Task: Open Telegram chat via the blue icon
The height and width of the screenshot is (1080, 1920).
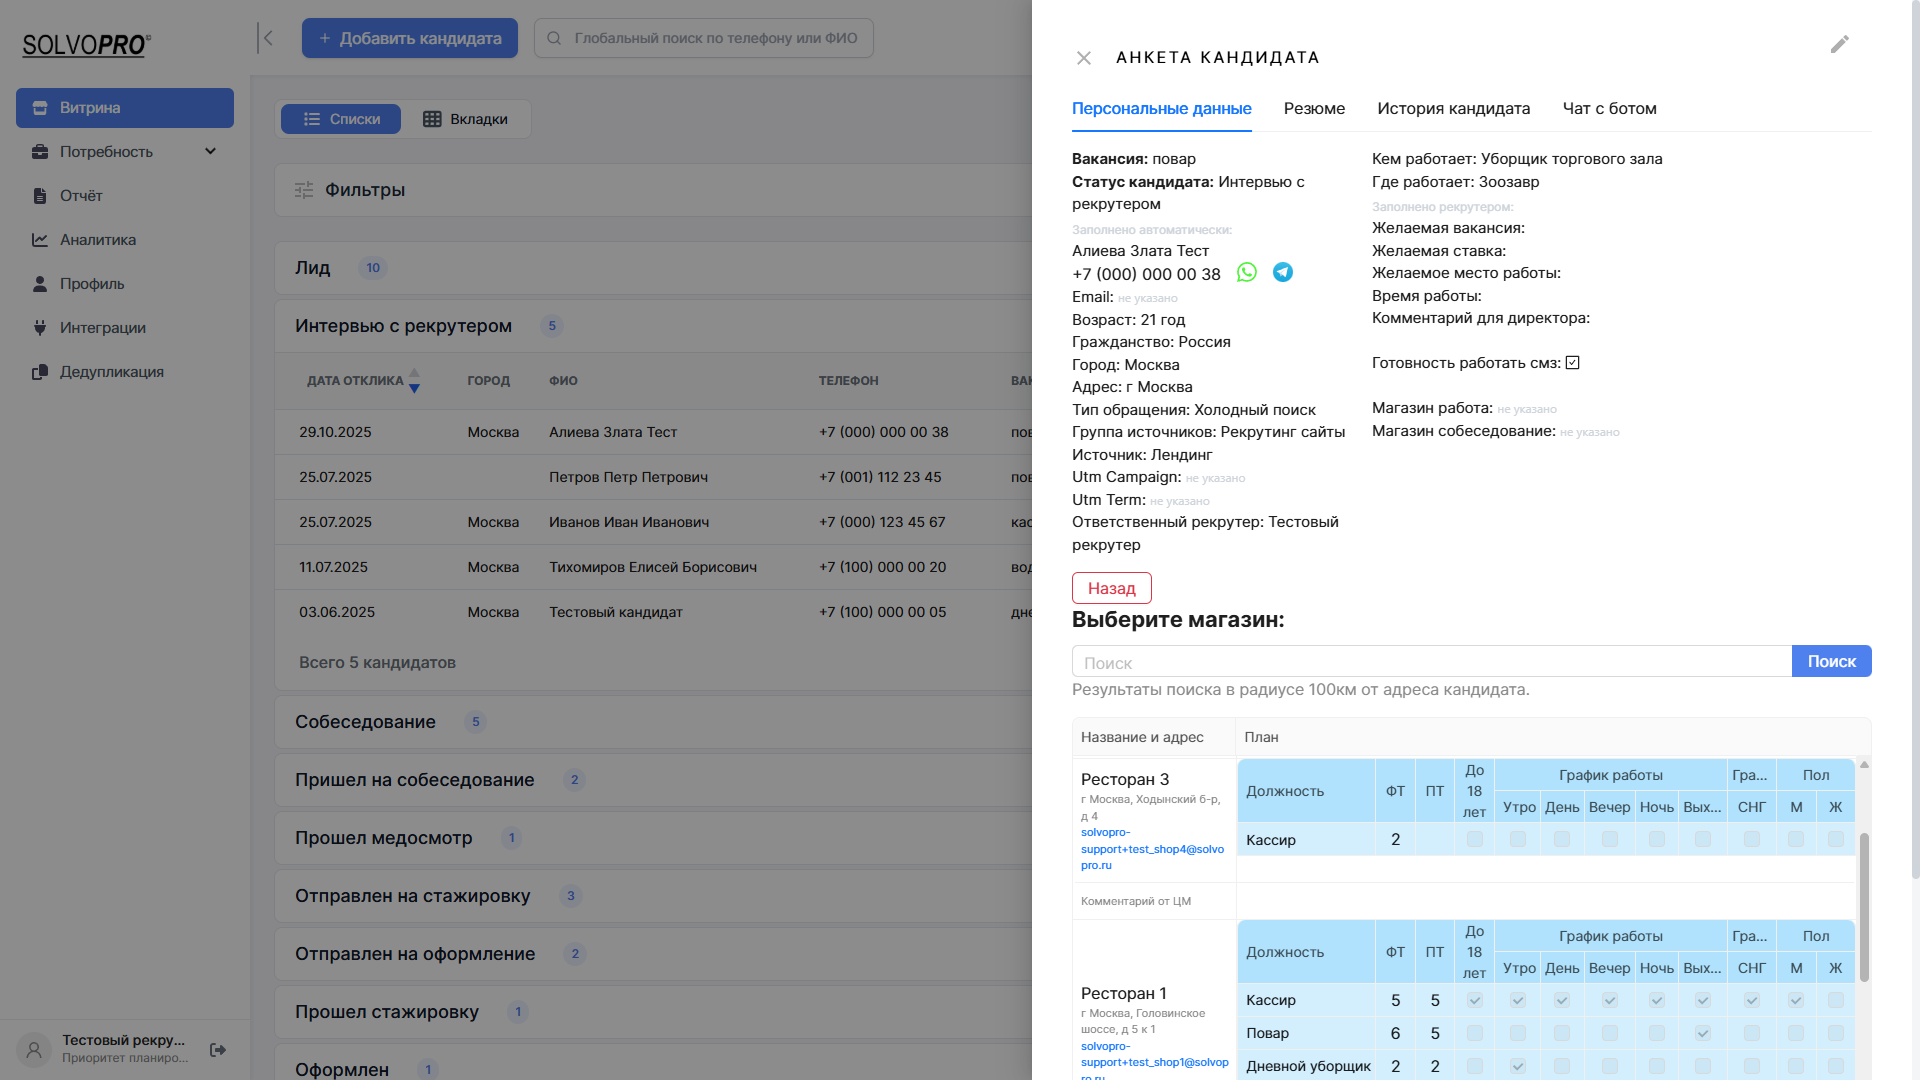Action: tap(1282, 273)
